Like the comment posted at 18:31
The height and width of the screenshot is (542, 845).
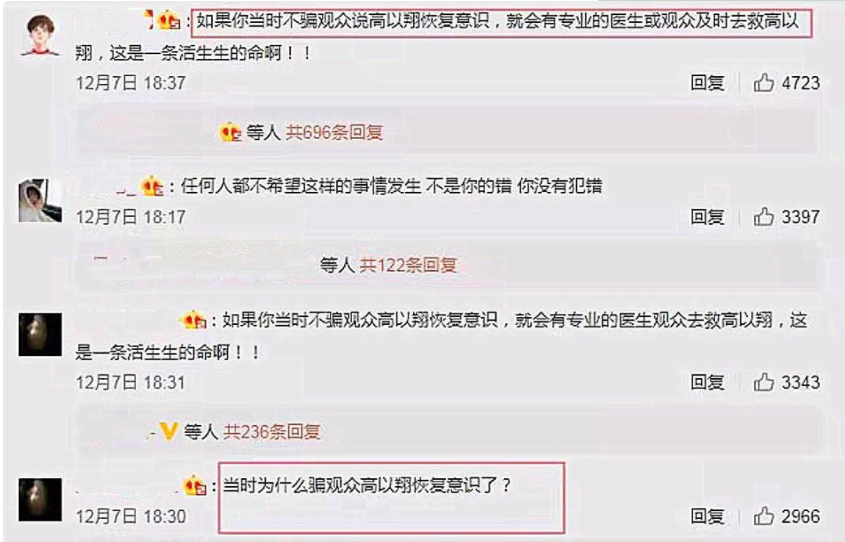point(764,383)
